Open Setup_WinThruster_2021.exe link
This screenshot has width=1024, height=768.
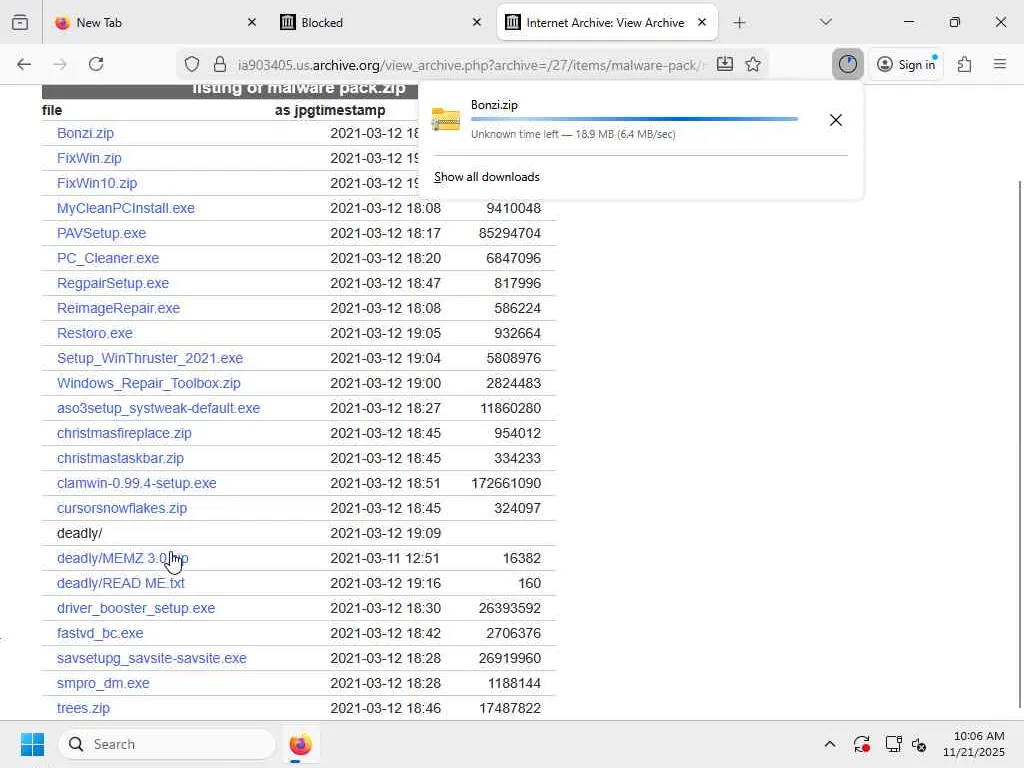[x=150, y=358]
